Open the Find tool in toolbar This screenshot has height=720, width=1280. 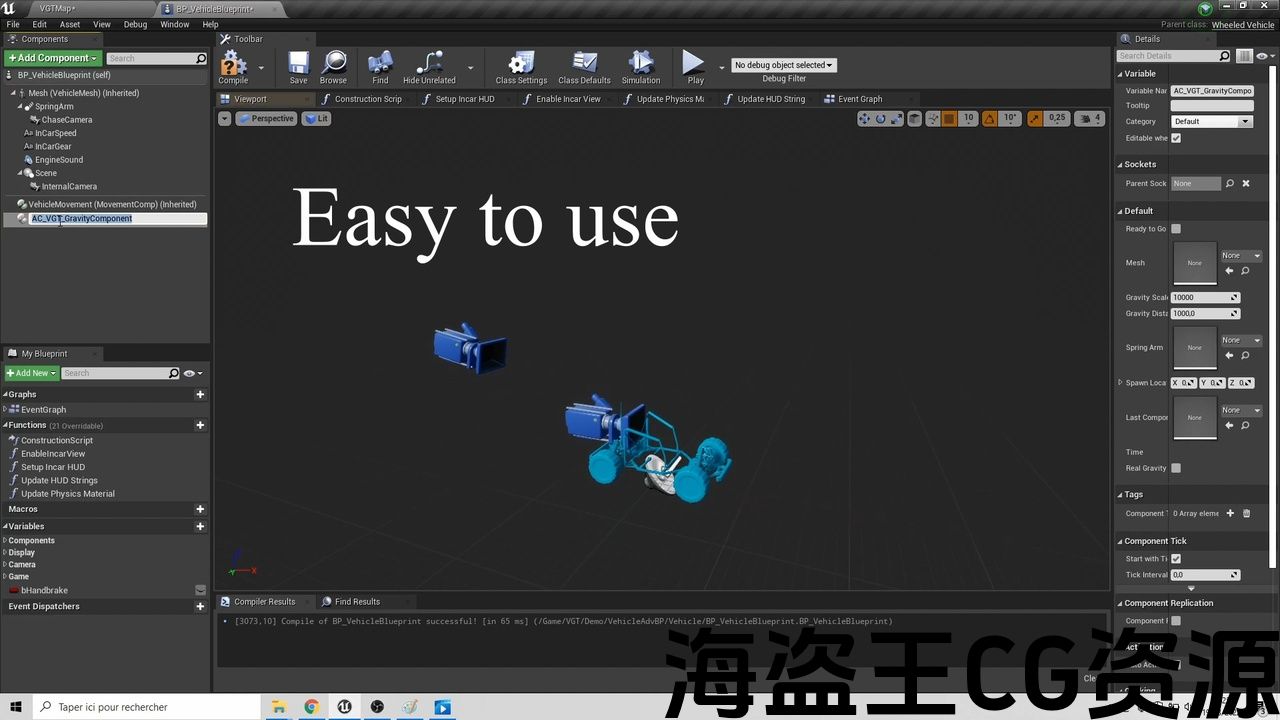pyautogui.click(x=380, y=66)
